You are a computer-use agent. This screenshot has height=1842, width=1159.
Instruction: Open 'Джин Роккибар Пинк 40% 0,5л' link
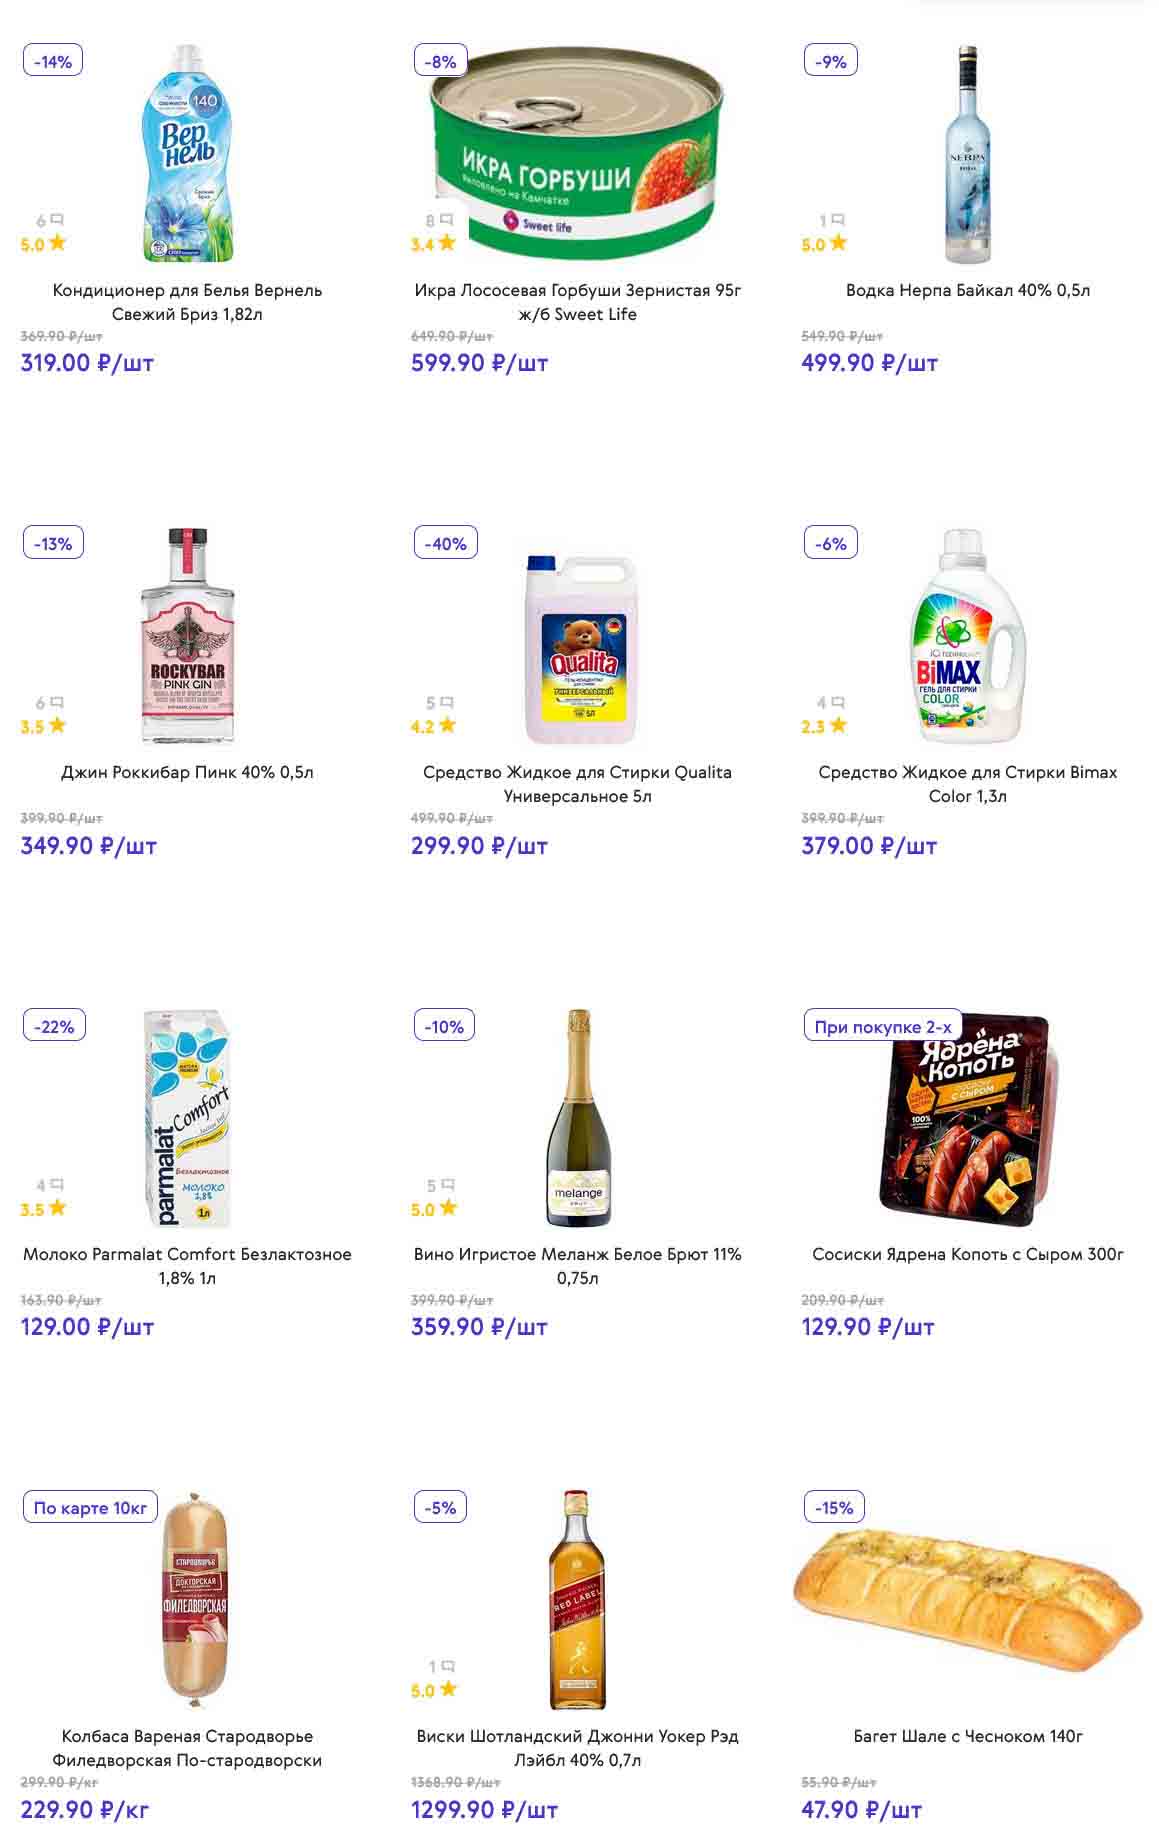[187, 772]
